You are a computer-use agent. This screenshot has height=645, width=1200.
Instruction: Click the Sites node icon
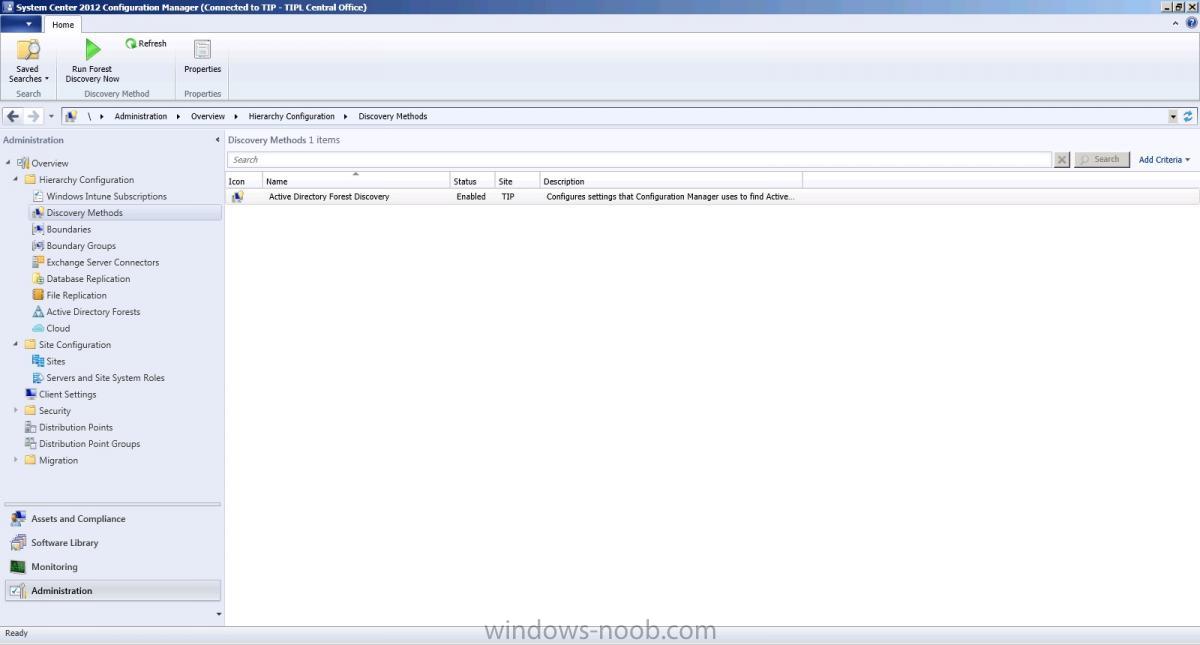[38, 361]
